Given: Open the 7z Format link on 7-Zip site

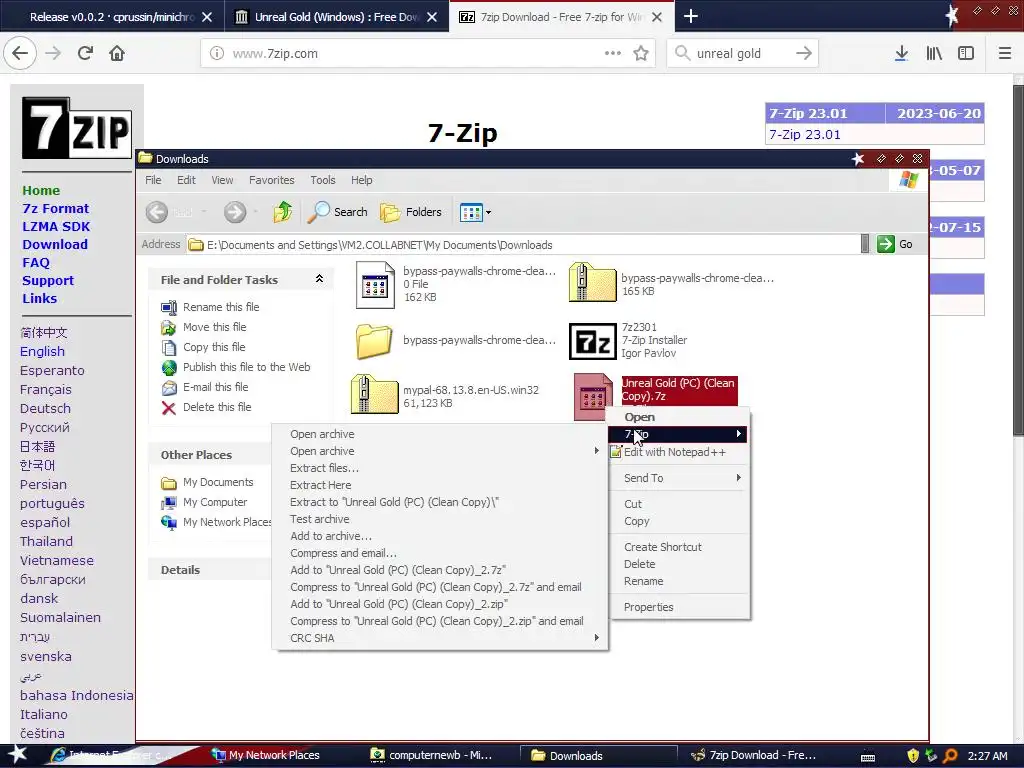Looking at the screenshot, I should (x=56, y=208).
